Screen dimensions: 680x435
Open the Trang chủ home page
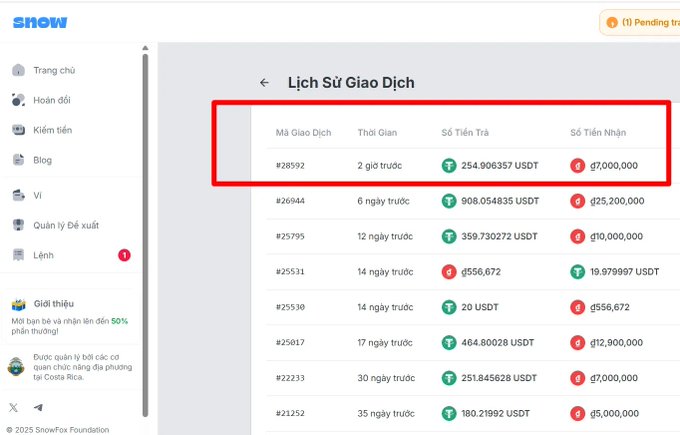tap(54, 70)
